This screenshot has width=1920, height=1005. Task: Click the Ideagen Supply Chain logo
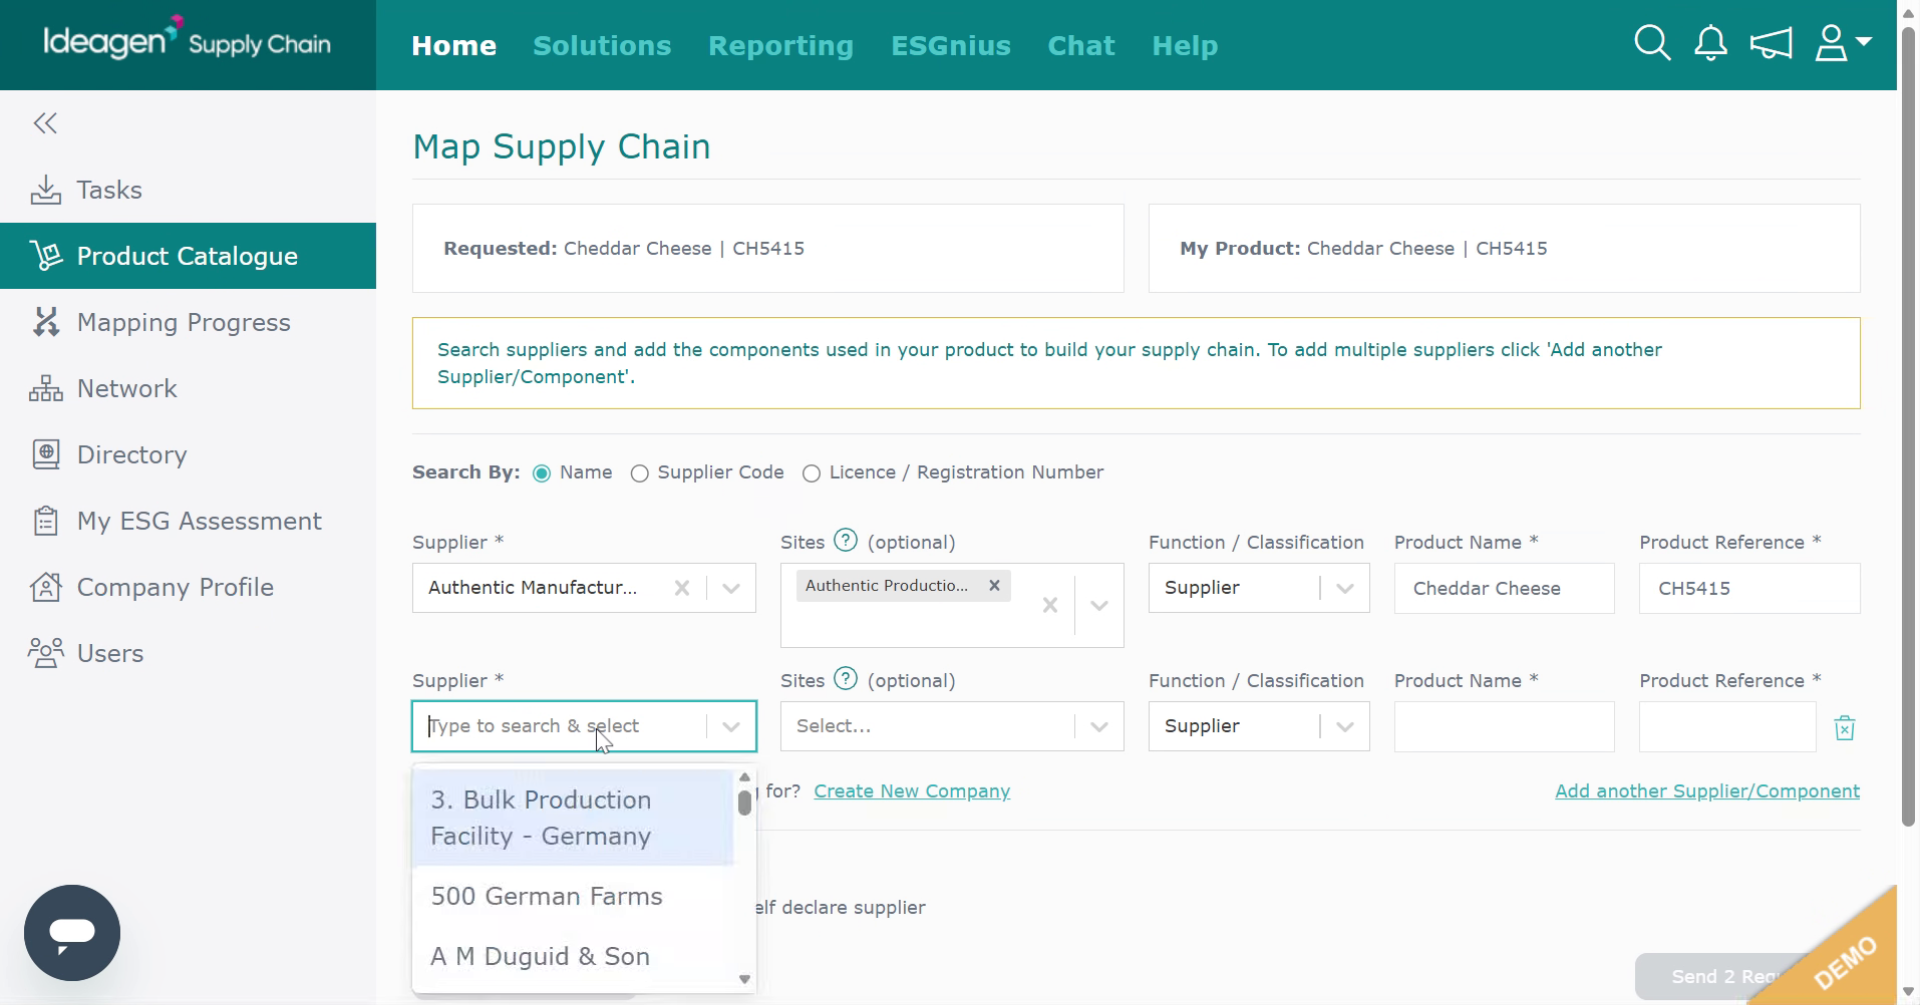pos(187,40)
